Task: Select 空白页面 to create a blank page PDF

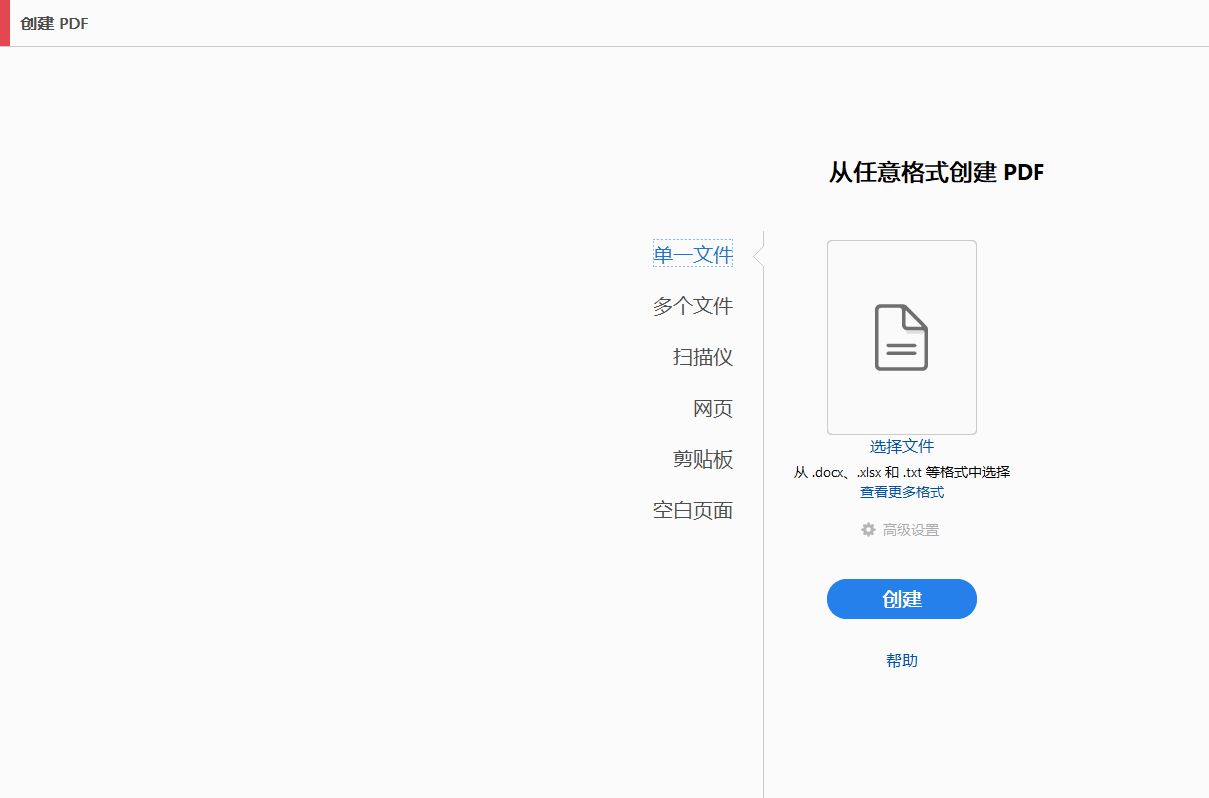Action: point(694,510)
